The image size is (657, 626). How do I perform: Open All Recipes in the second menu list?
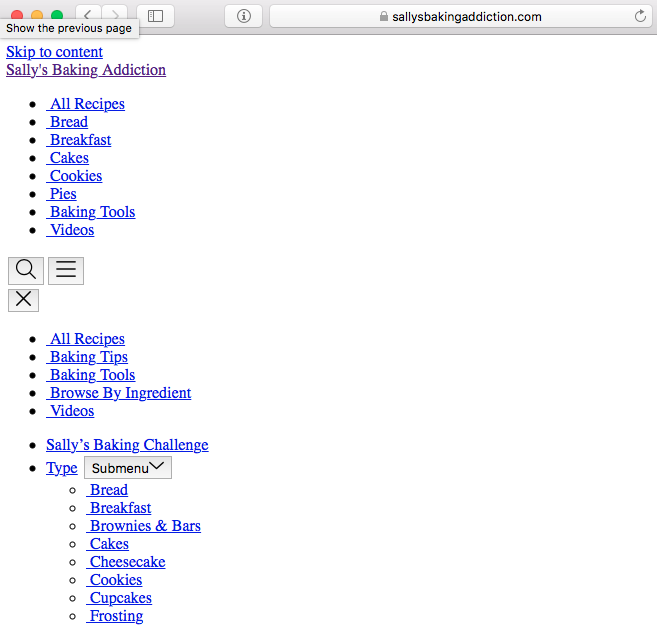pyautogui.click(x=85, y=339)
